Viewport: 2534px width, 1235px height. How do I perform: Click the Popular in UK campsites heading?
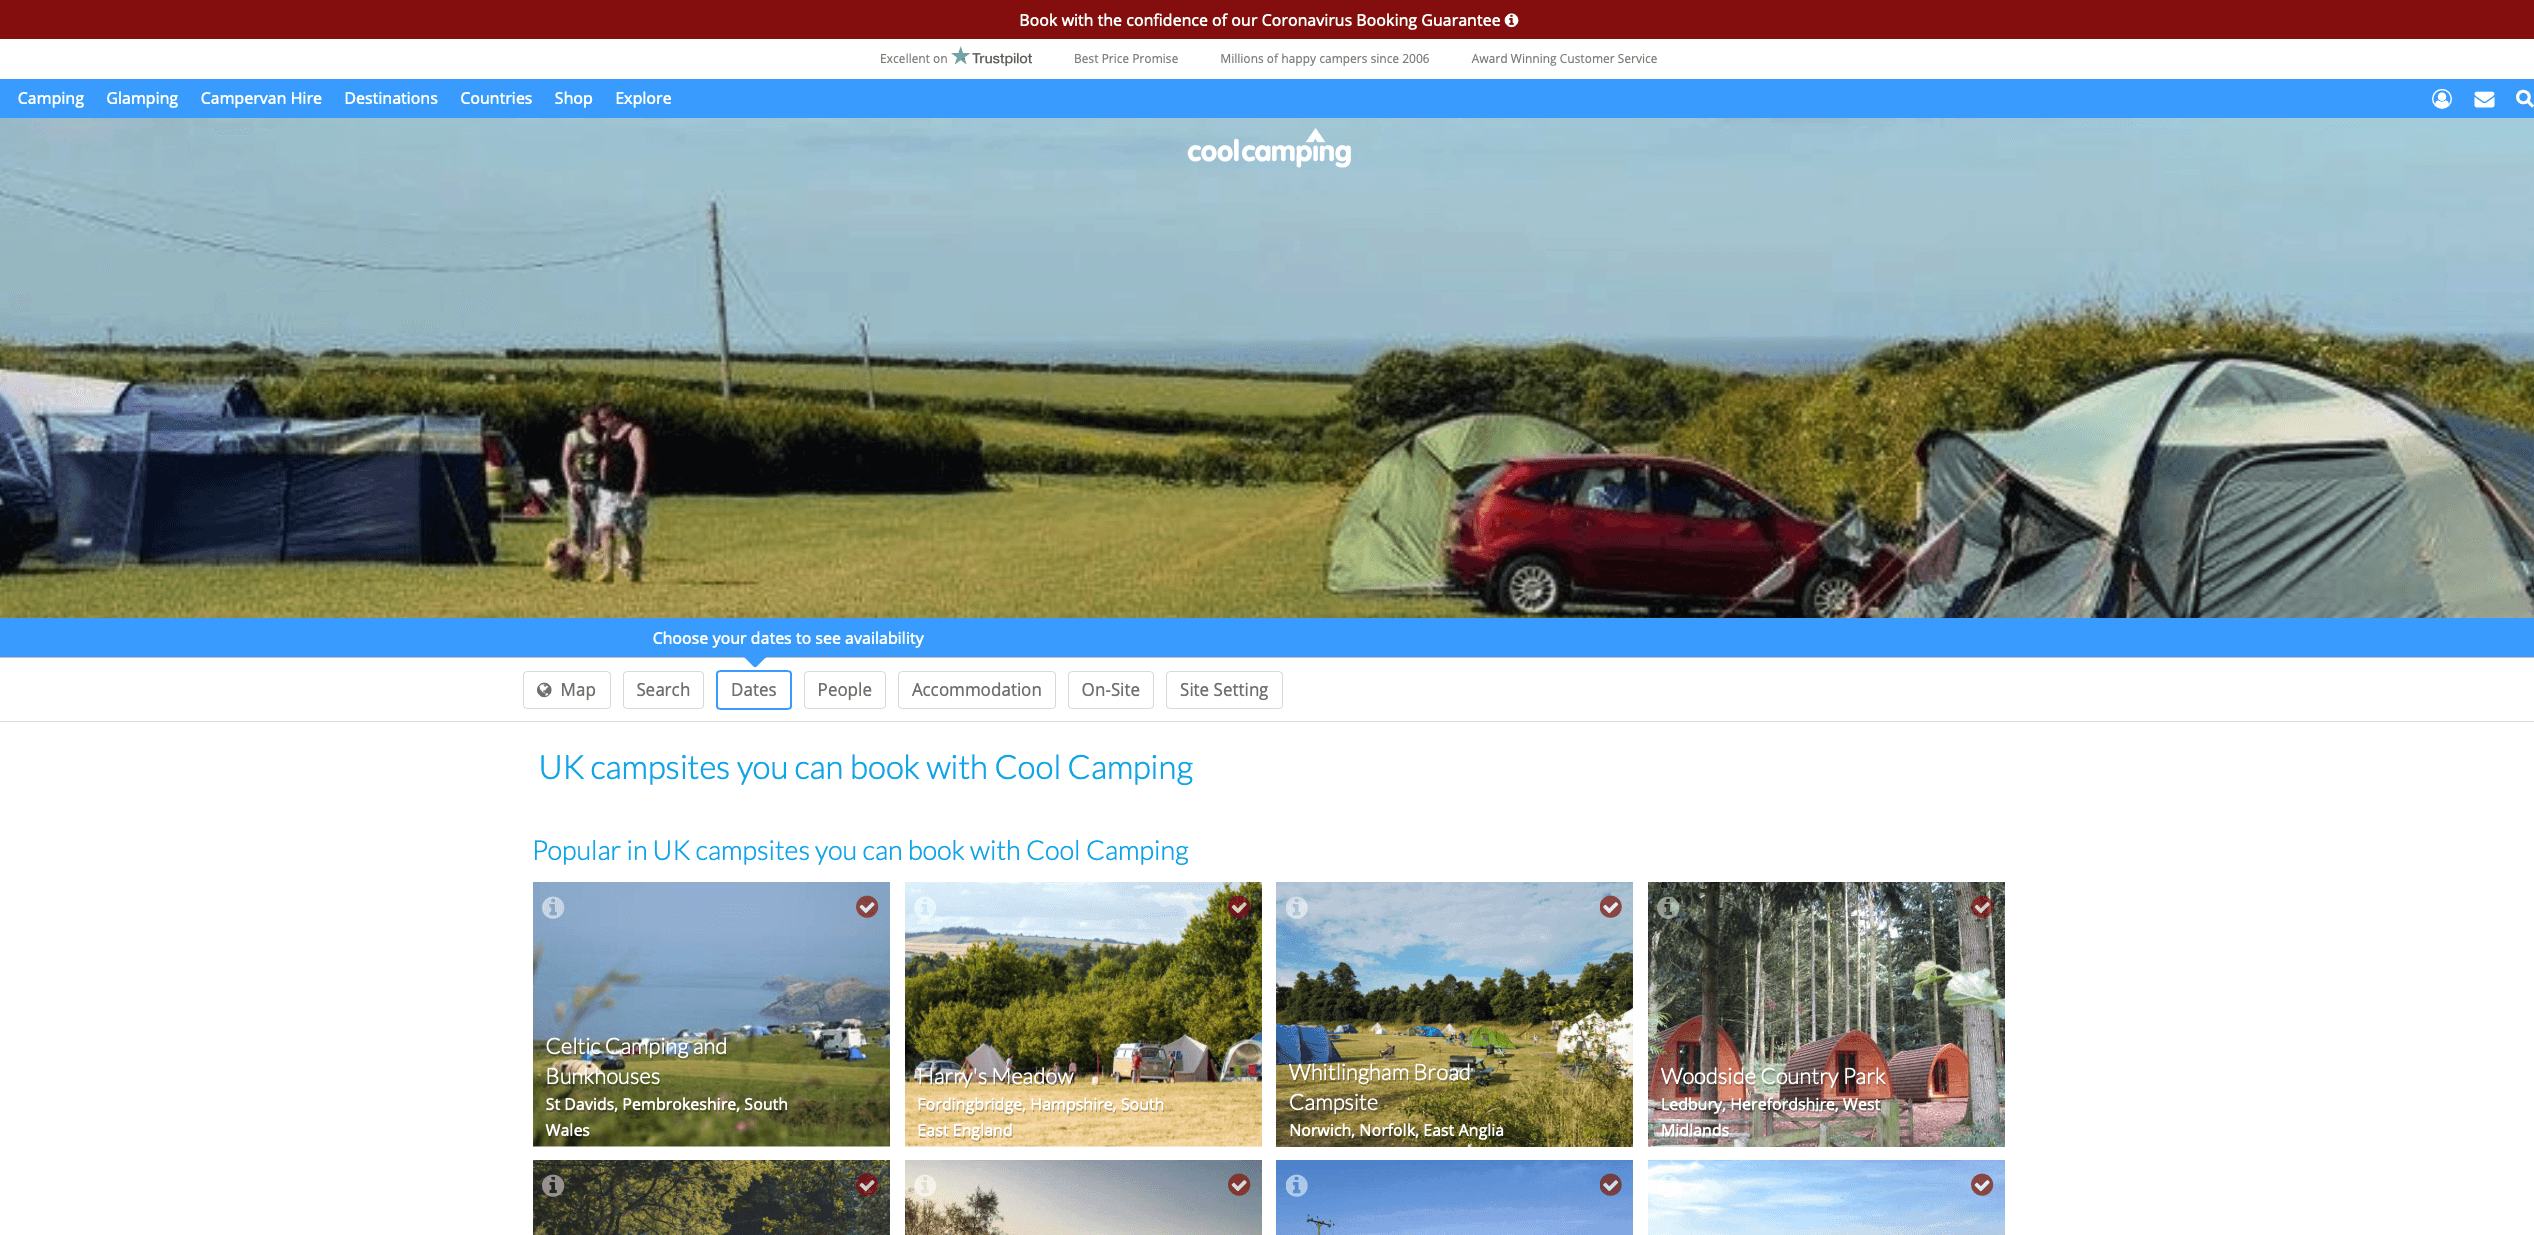(x=860, y=851)
